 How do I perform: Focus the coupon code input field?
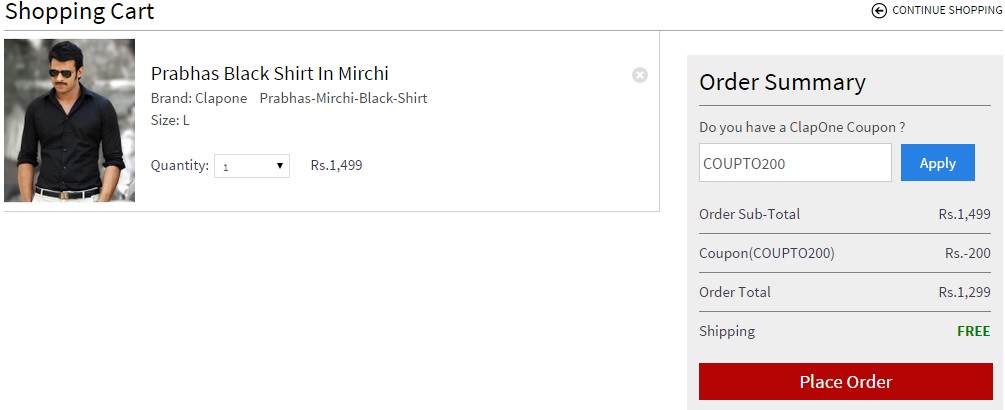click(795, 163)
